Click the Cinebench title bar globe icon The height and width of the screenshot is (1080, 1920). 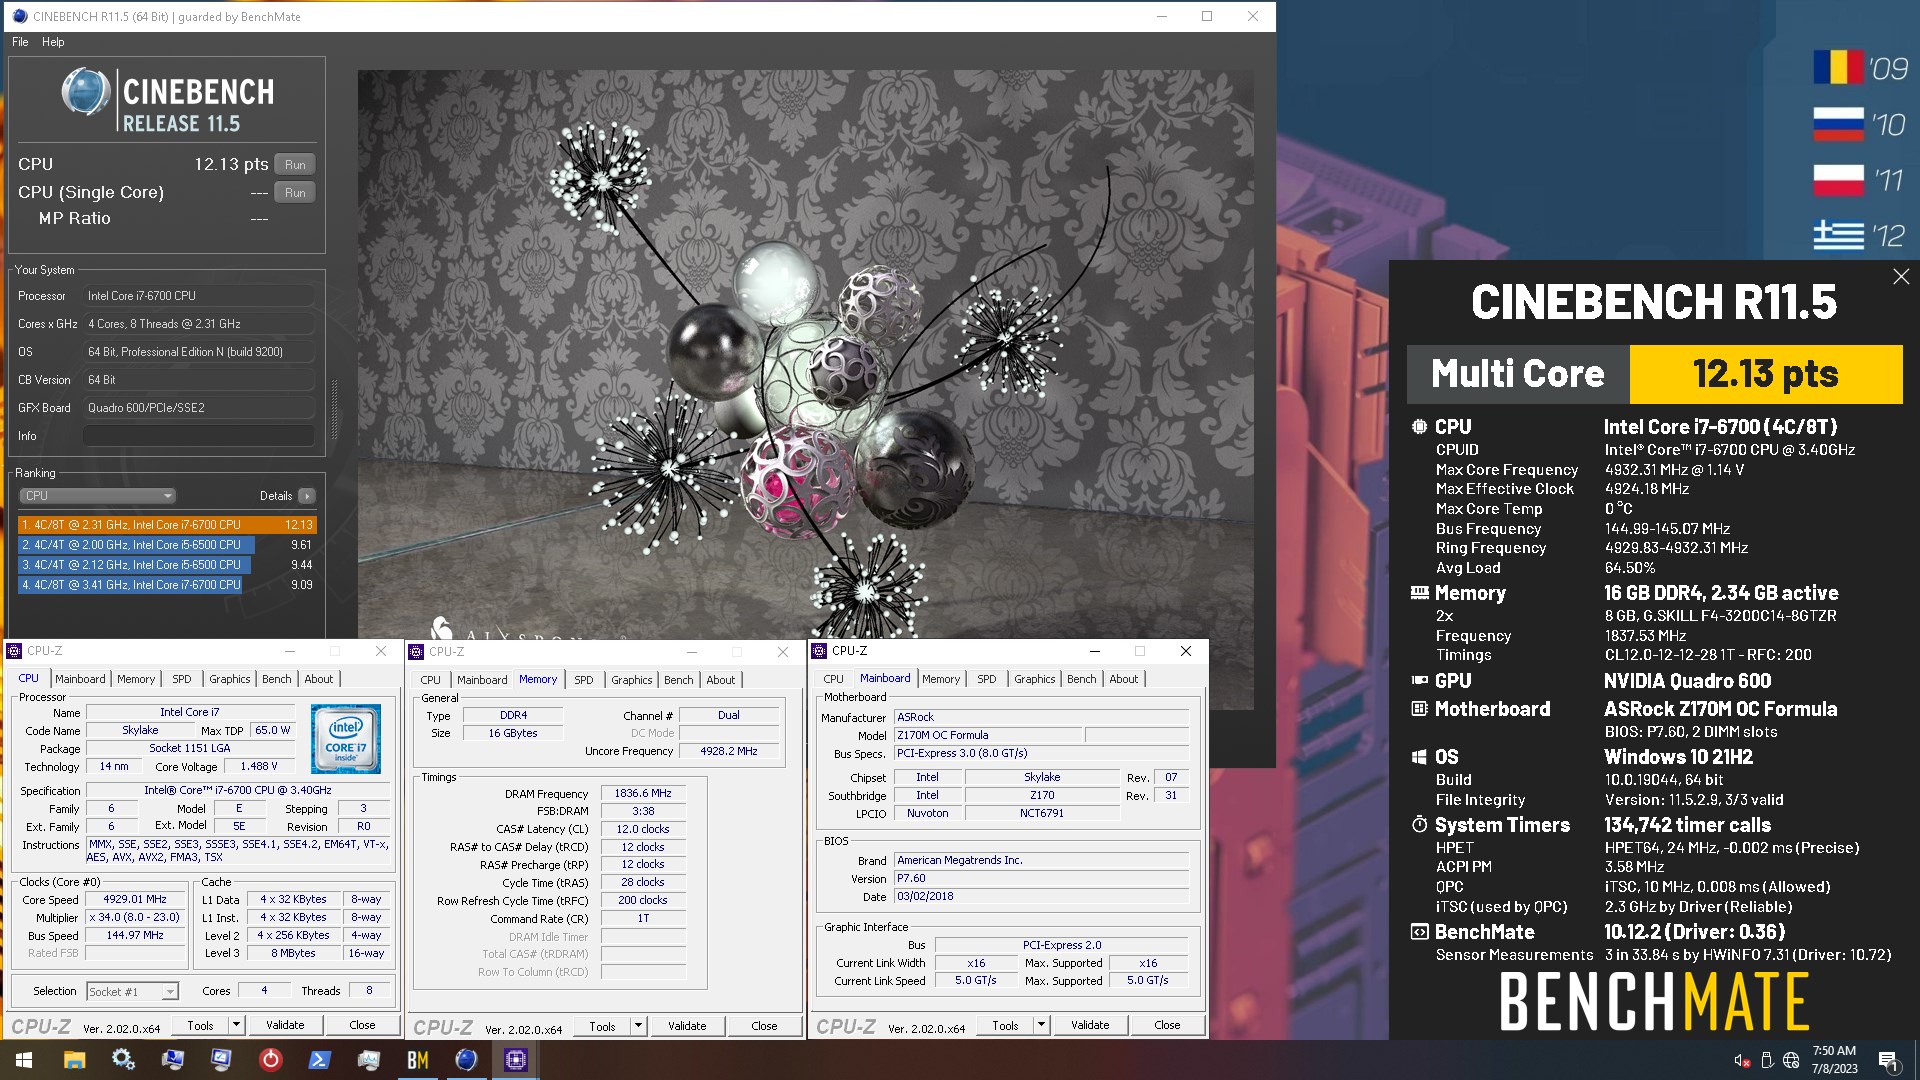click(x=19, y=16)
